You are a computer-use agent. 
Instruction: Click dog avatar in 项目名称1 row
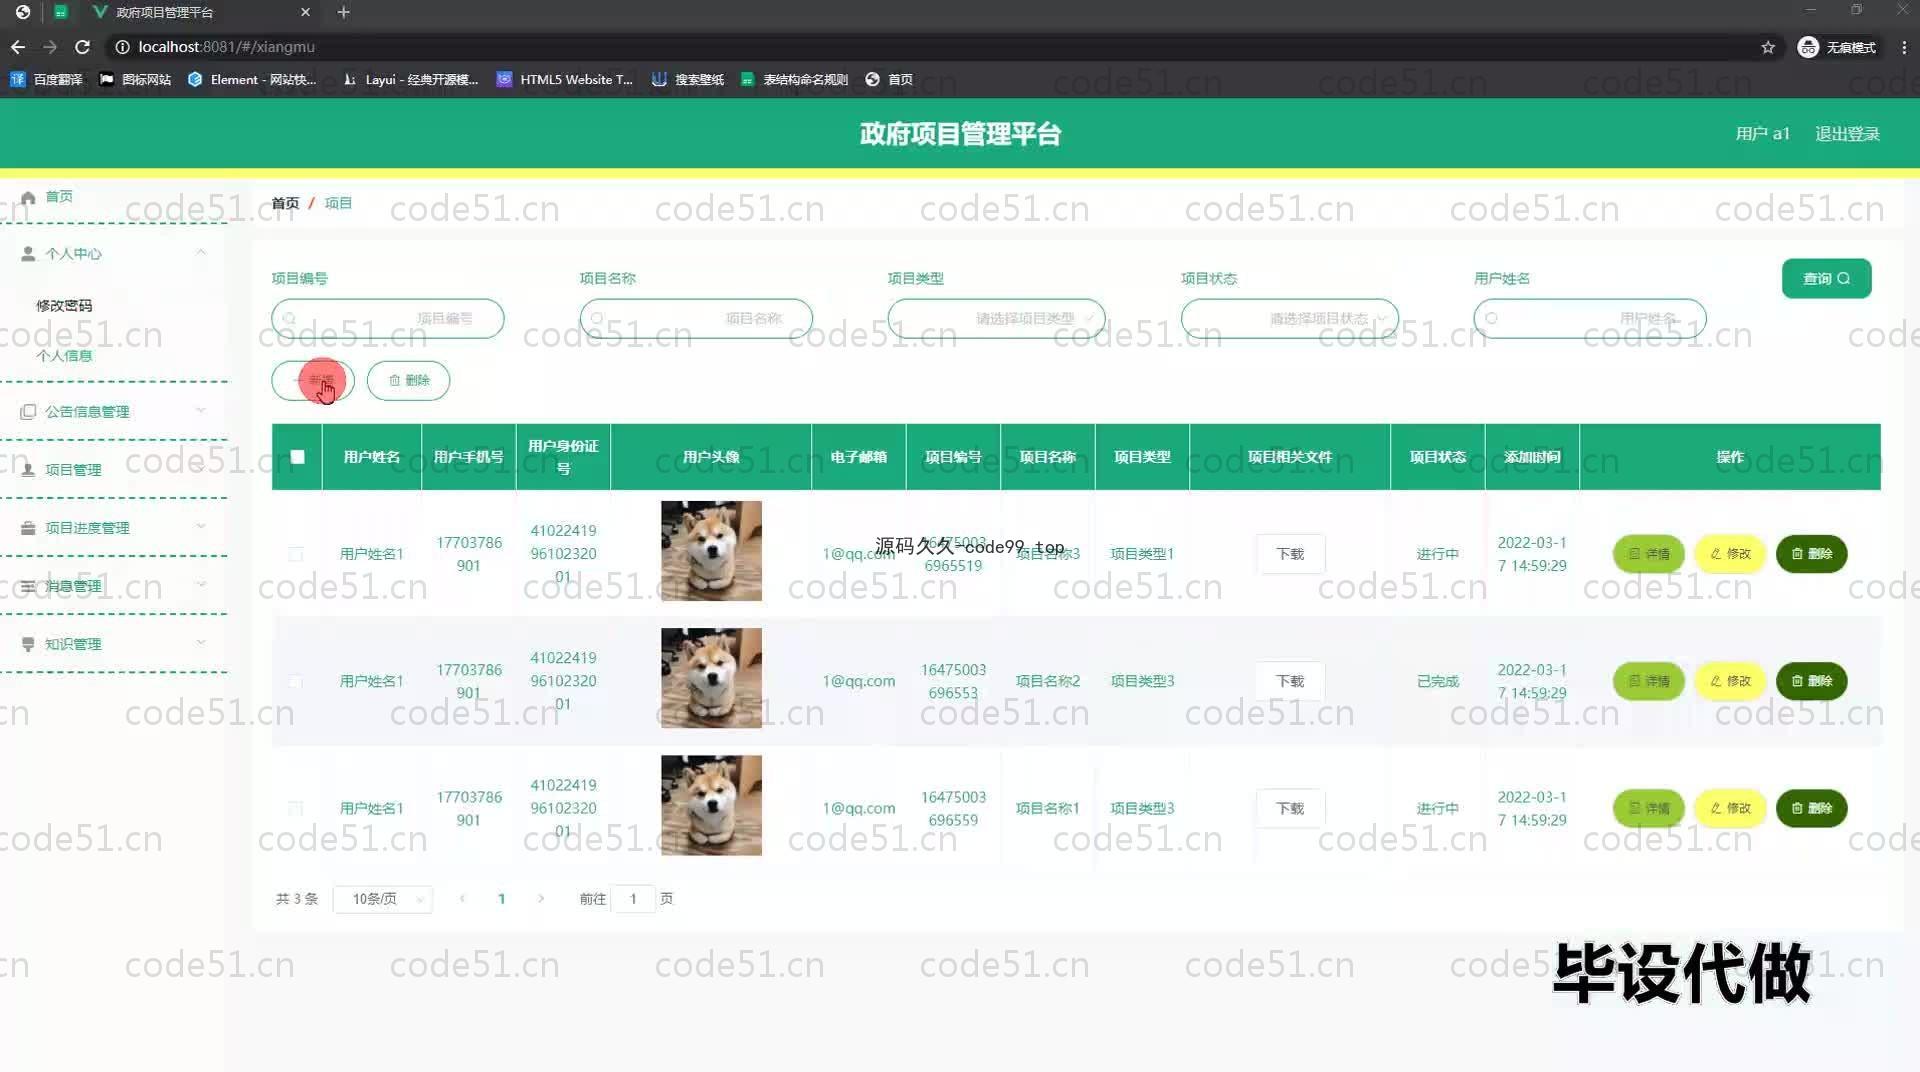click(x=711, y=805)
